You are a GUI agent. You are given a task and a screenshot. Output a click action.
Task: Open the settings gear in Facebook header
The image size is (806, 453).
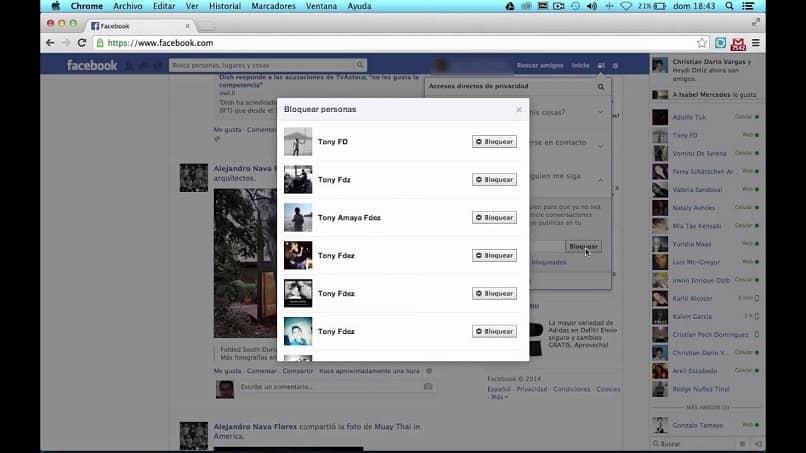tap(615, 66)
